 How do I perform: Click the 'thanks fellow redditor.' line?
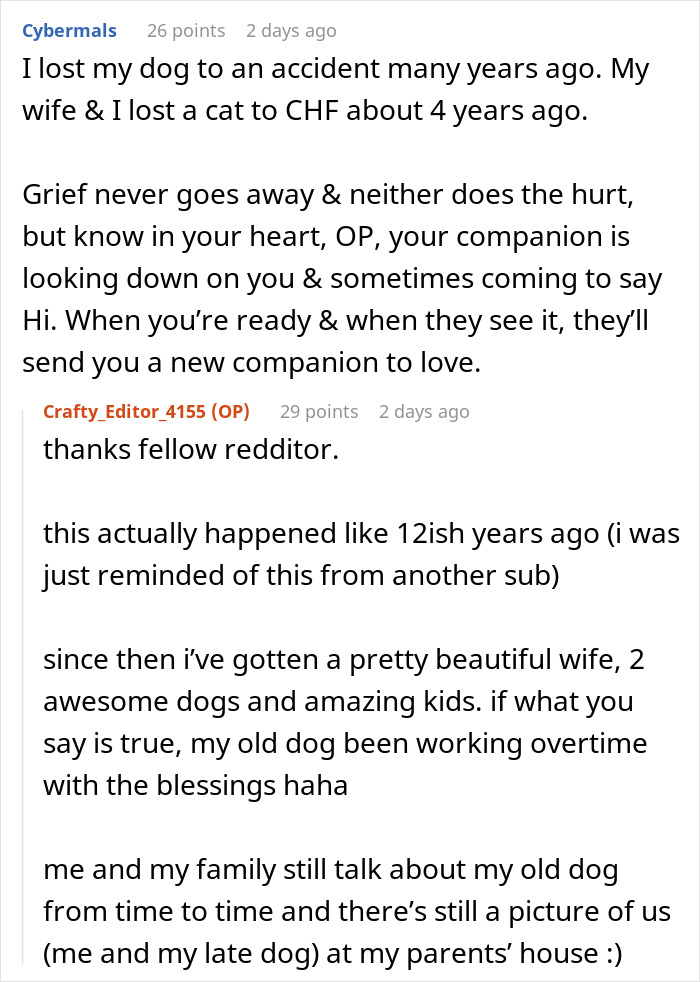coord(191,449)
